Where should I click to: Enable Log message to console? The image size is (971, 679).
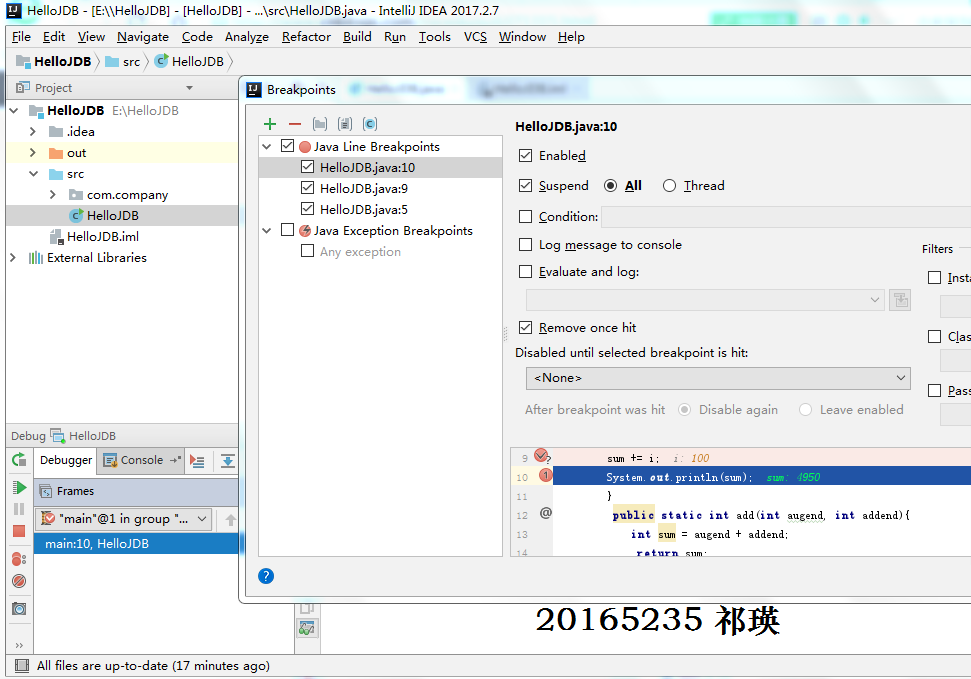[x=525, y=245]
